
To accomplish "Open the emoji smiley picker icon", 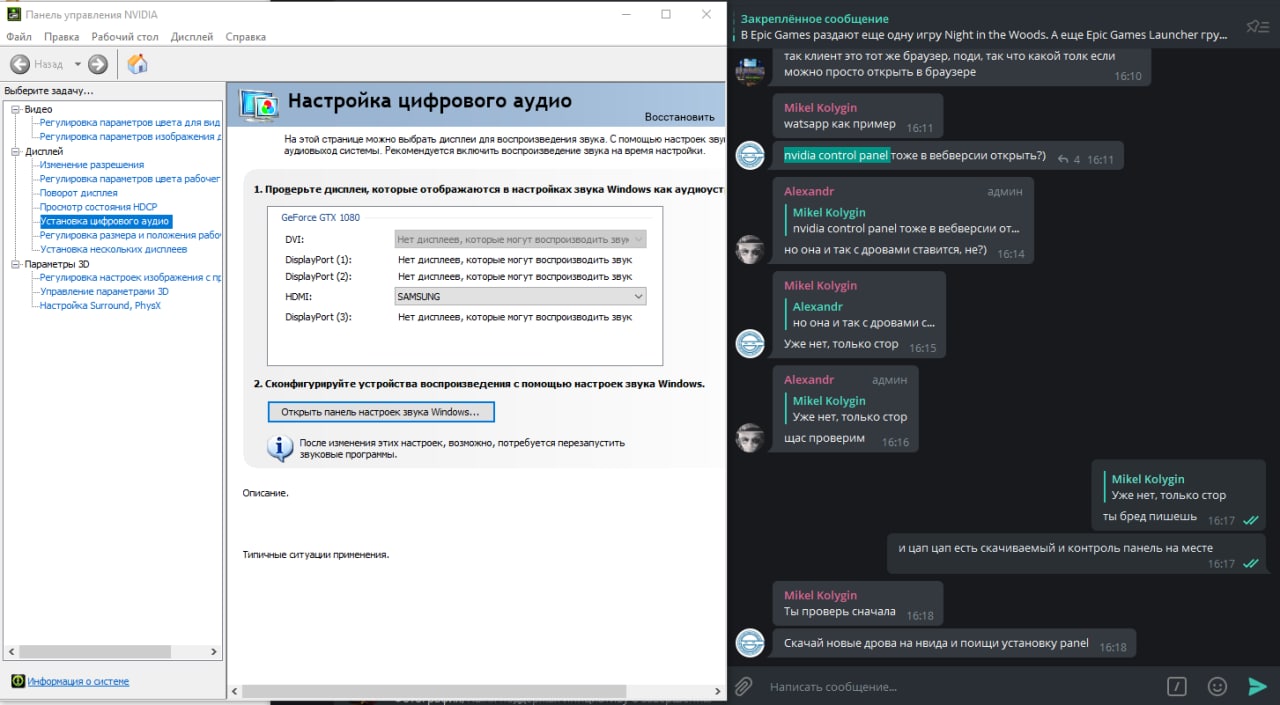I will [1217, 686].
